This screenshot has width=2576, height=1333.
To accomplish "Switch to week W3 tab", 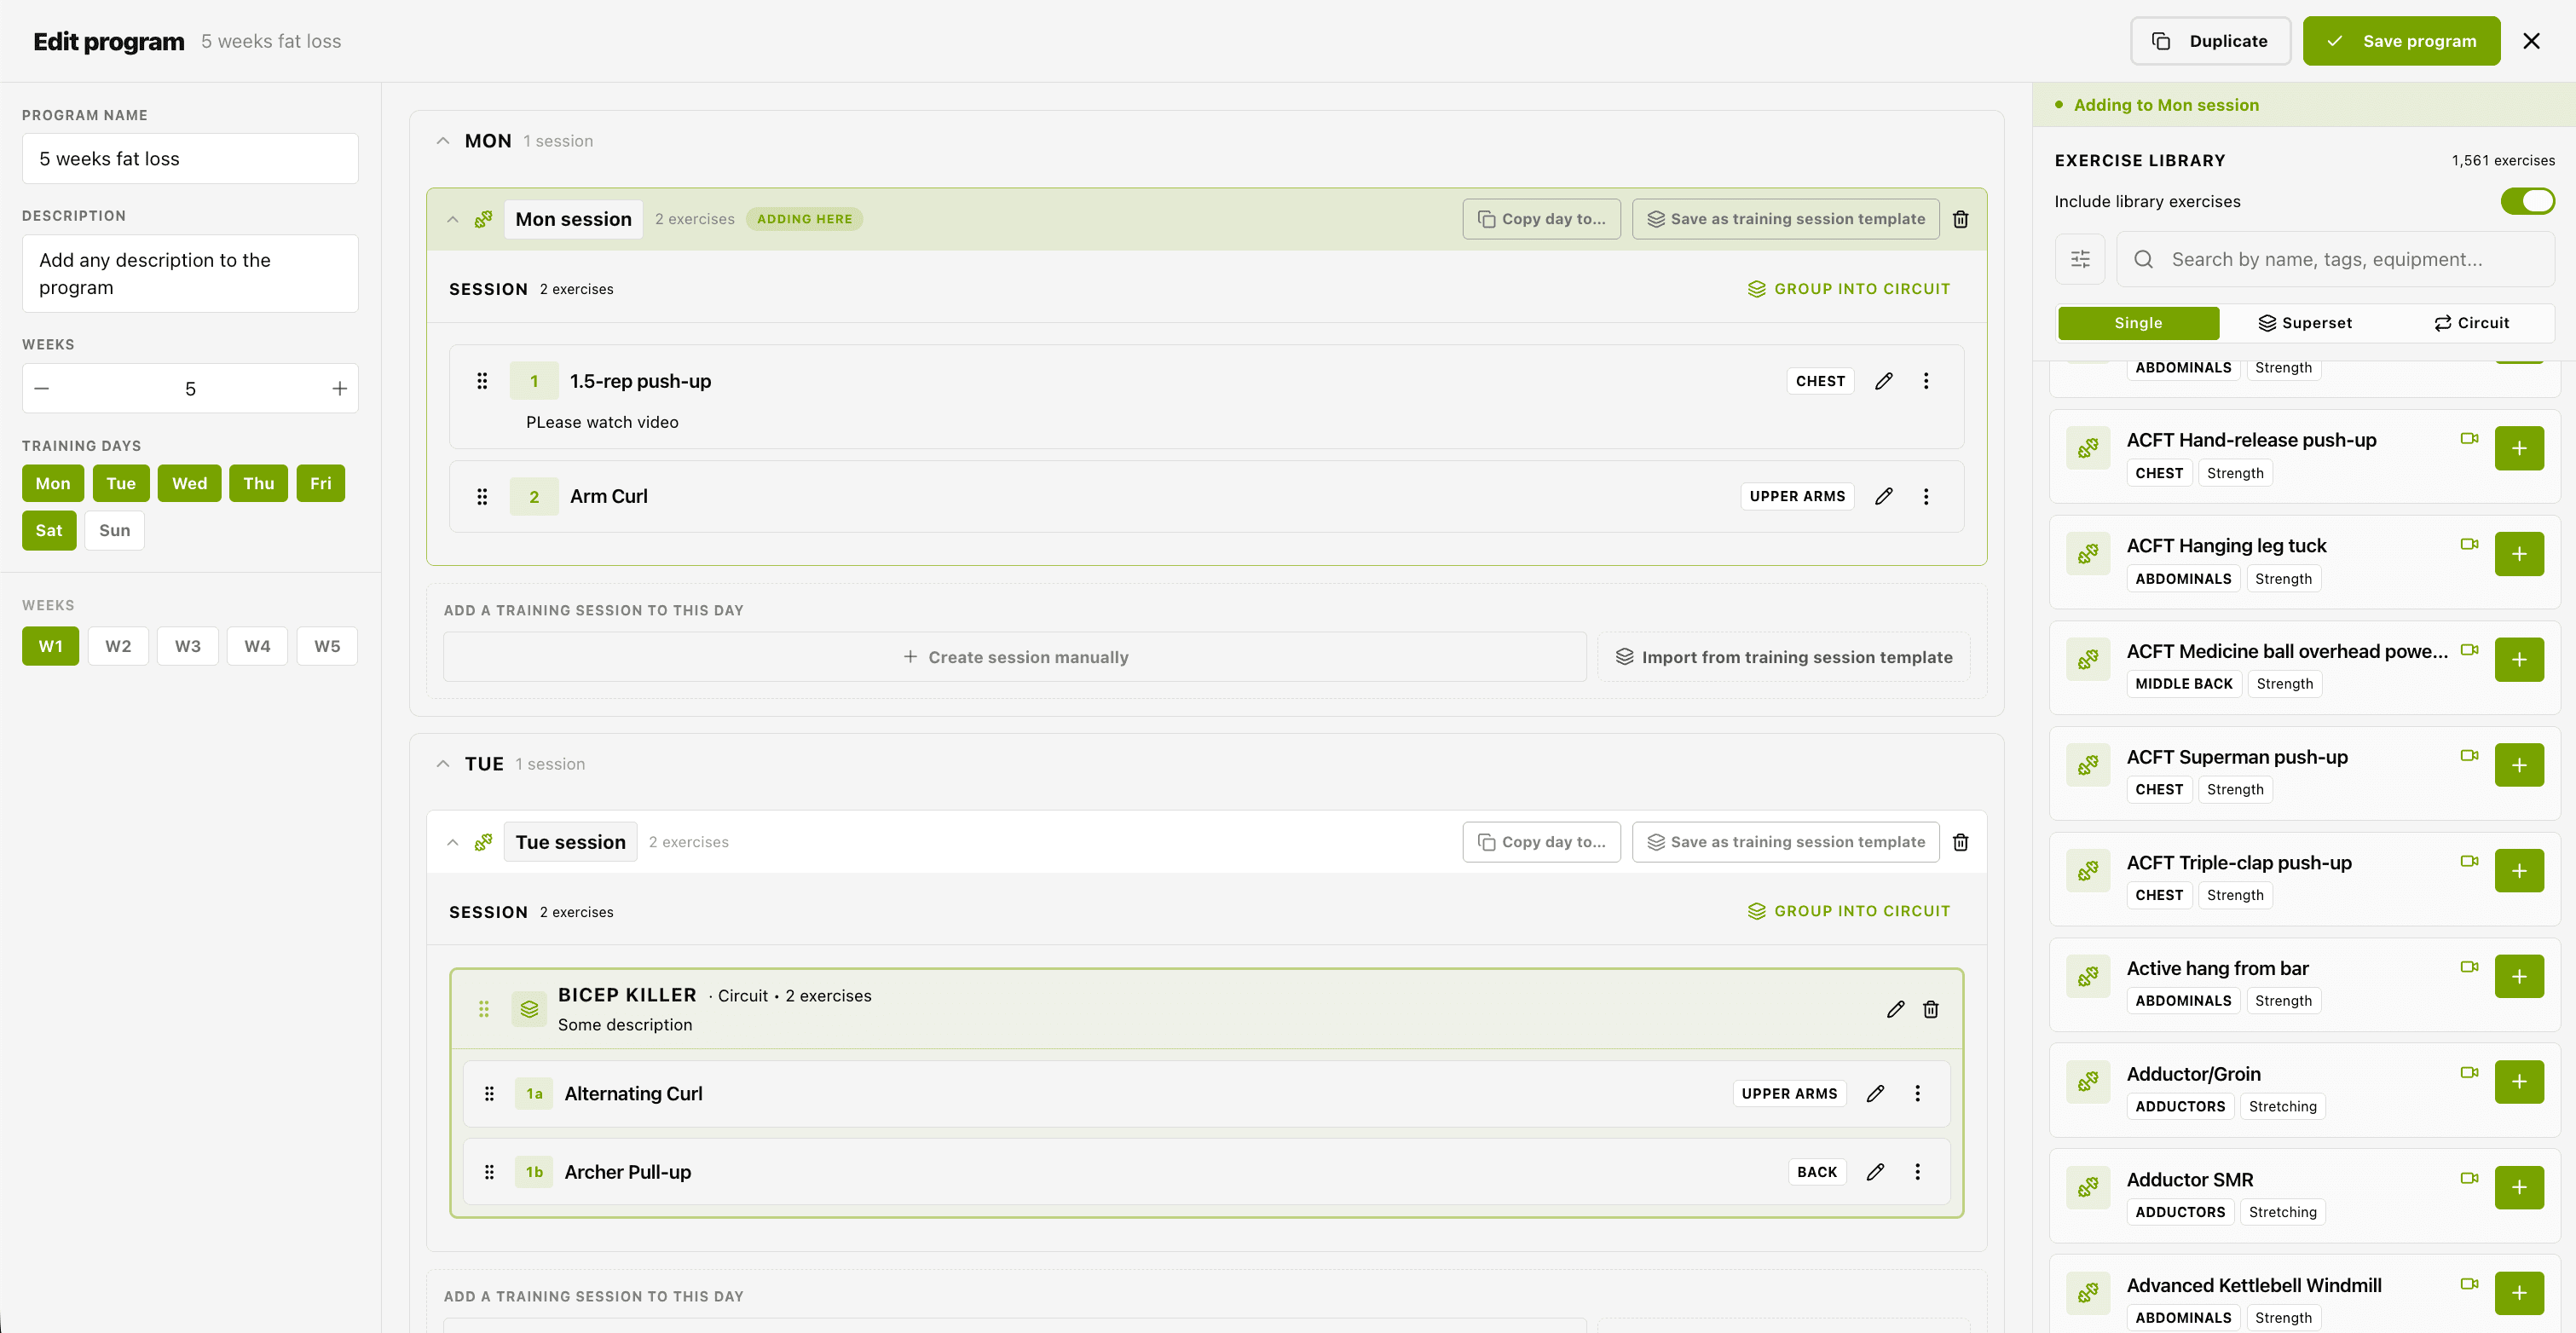I will [x=188, y=646].
